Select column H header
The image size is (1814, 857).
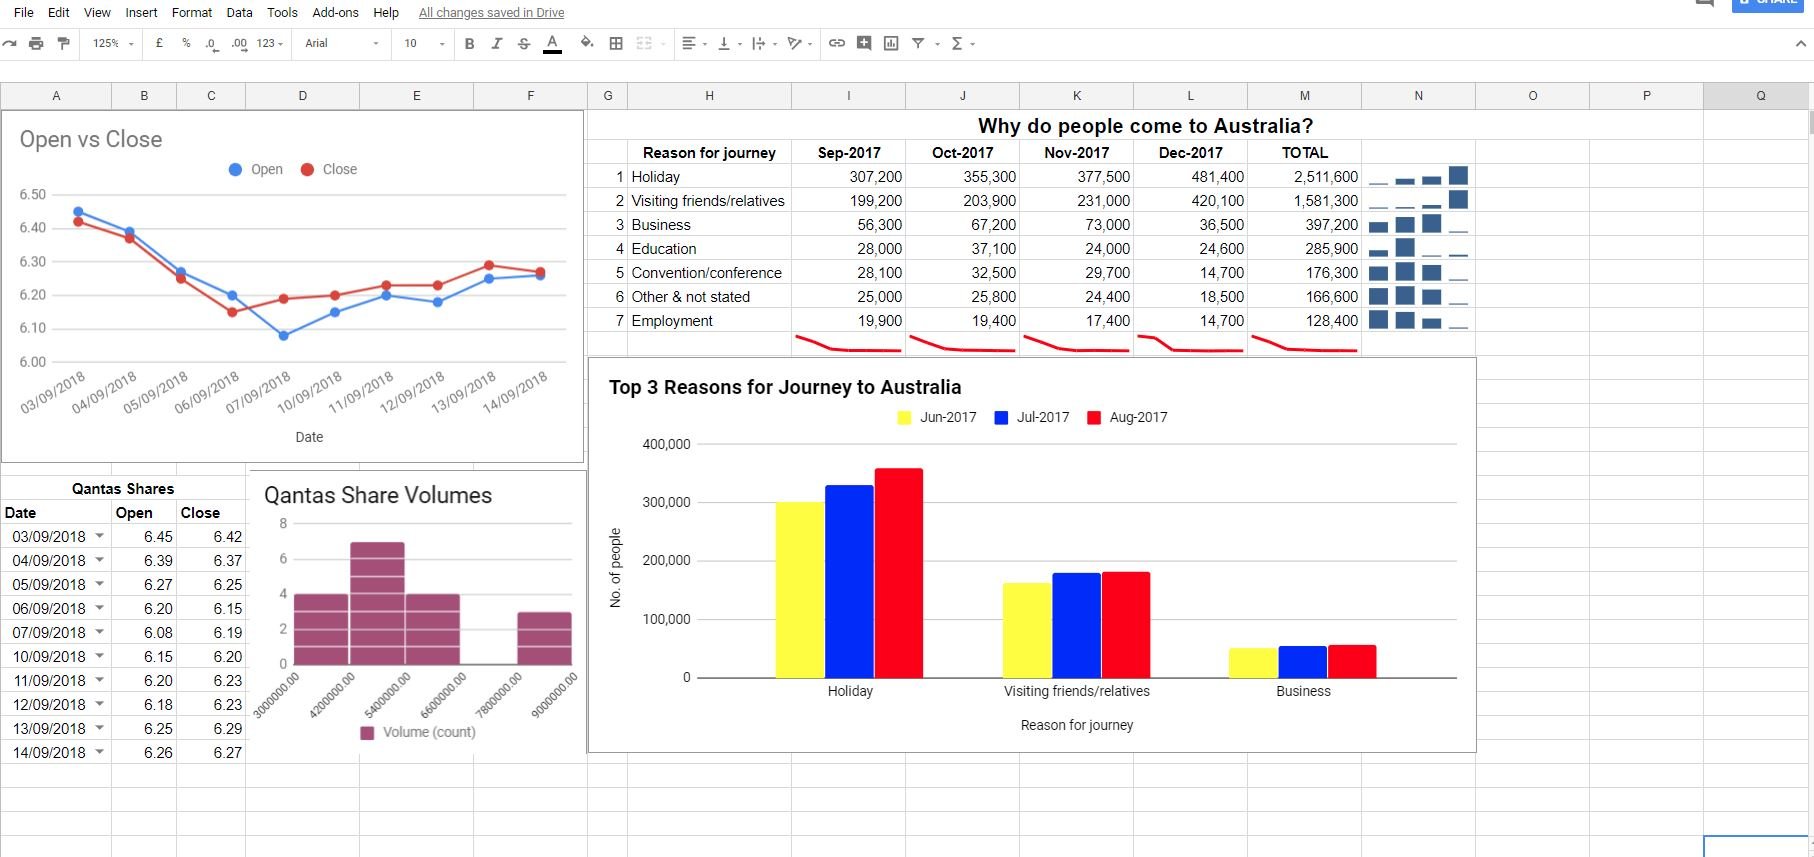pyautogui.click(x=709, y=96)
